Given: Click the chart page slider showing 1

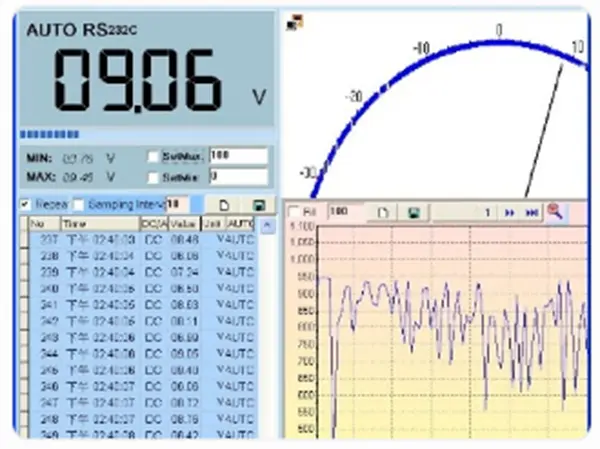Looking at the screenshot, I should [x=464, y=212].
